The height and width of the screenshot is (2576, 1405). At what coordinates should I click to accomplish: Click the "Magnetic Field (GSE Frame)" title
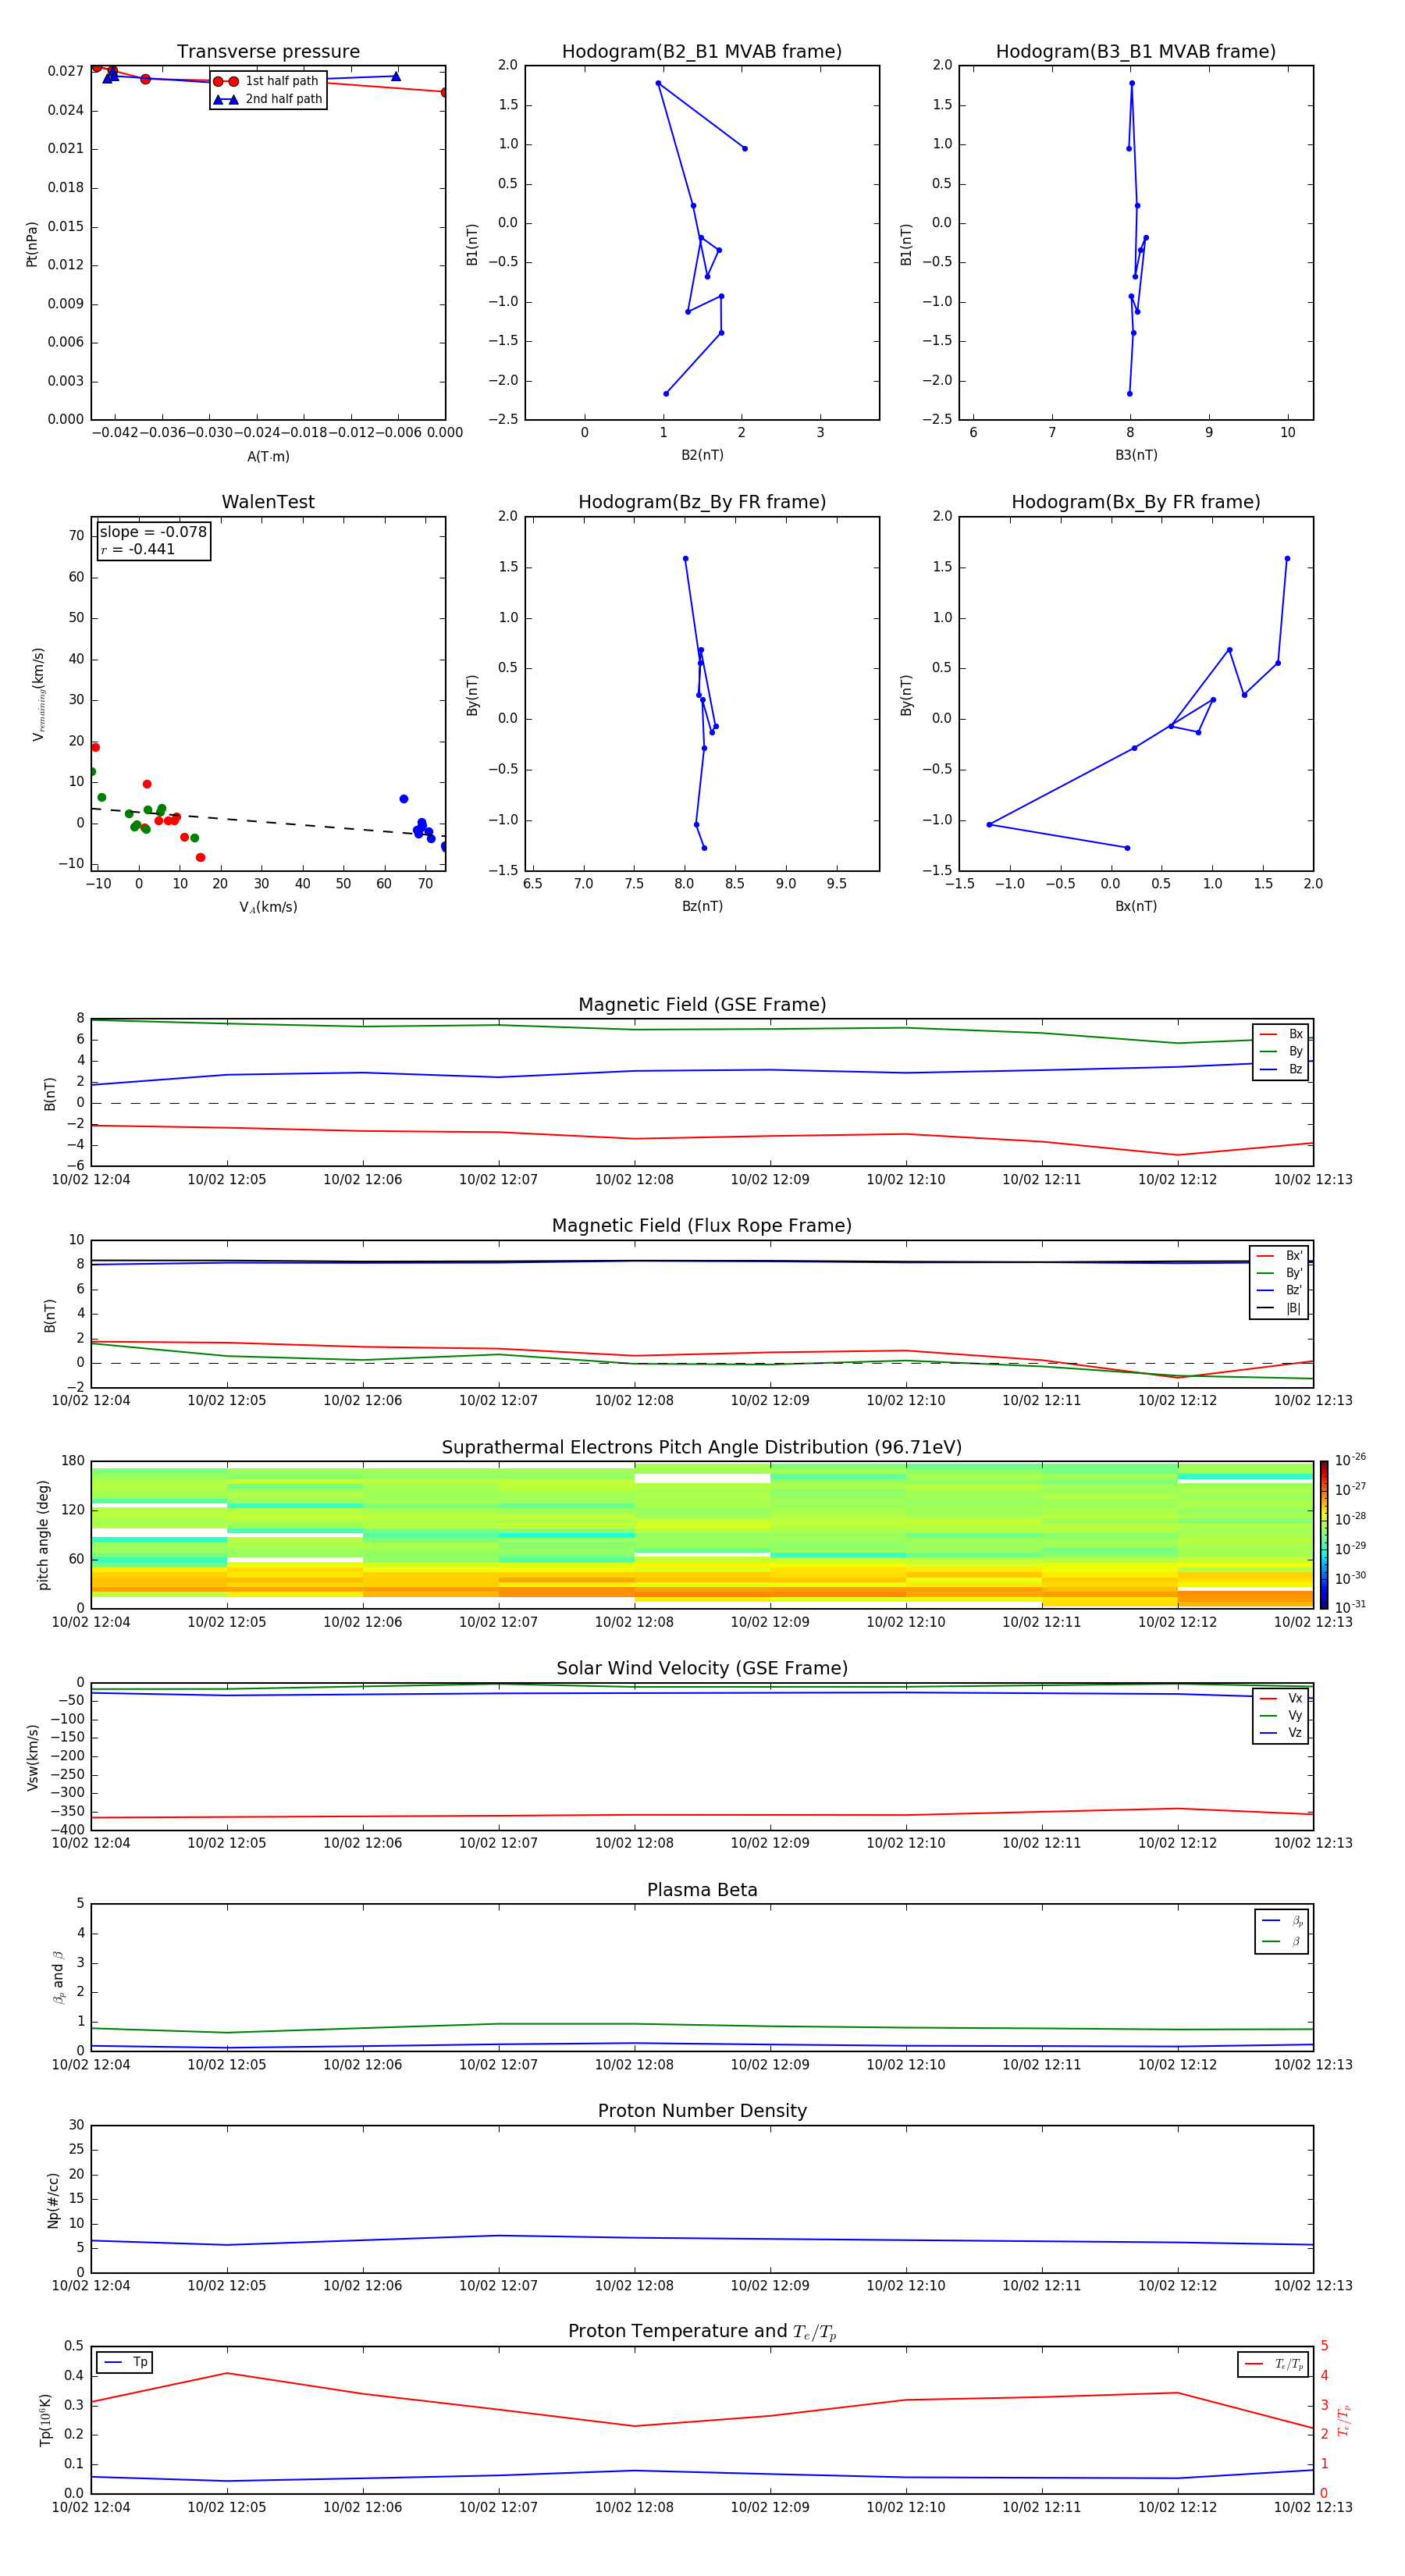pyautogui.click(x=702, y=1005)
